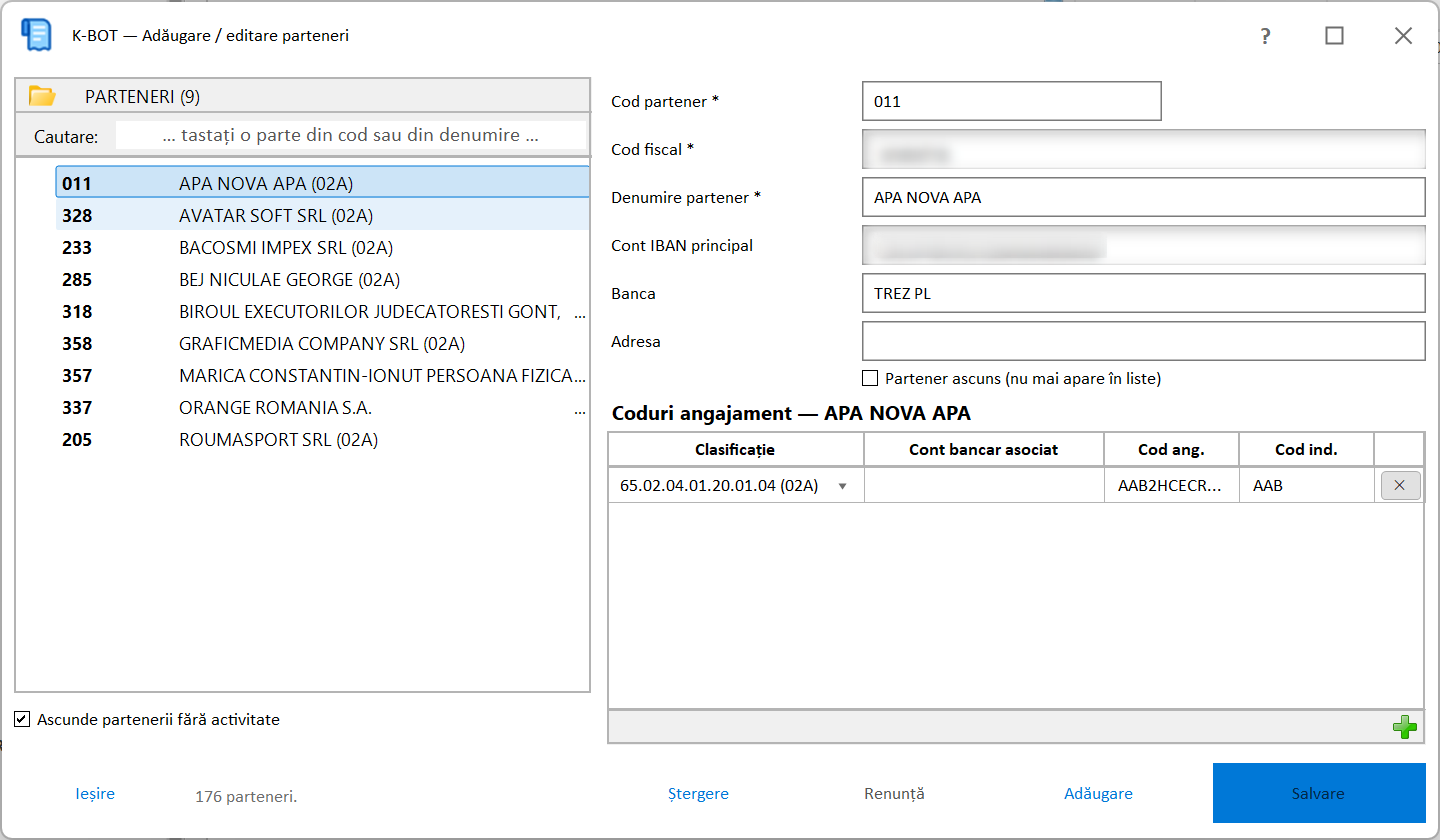
Task: Click the Cod fiscal field
Action: [1143, 149]
